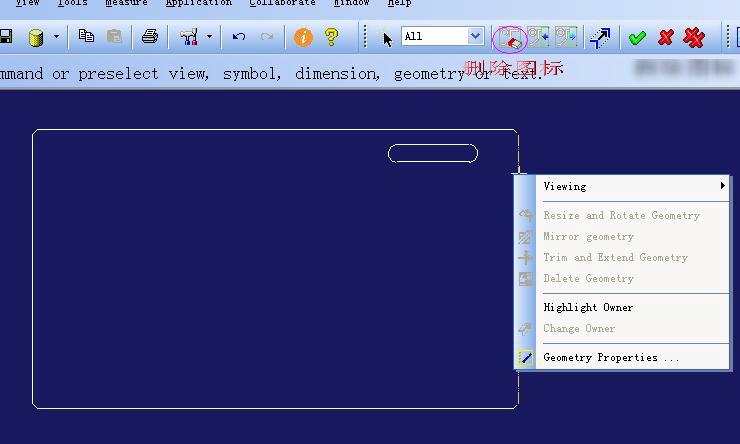Click the yellow question mark Help icon
The image size is (740, 444).
(331, 37)
